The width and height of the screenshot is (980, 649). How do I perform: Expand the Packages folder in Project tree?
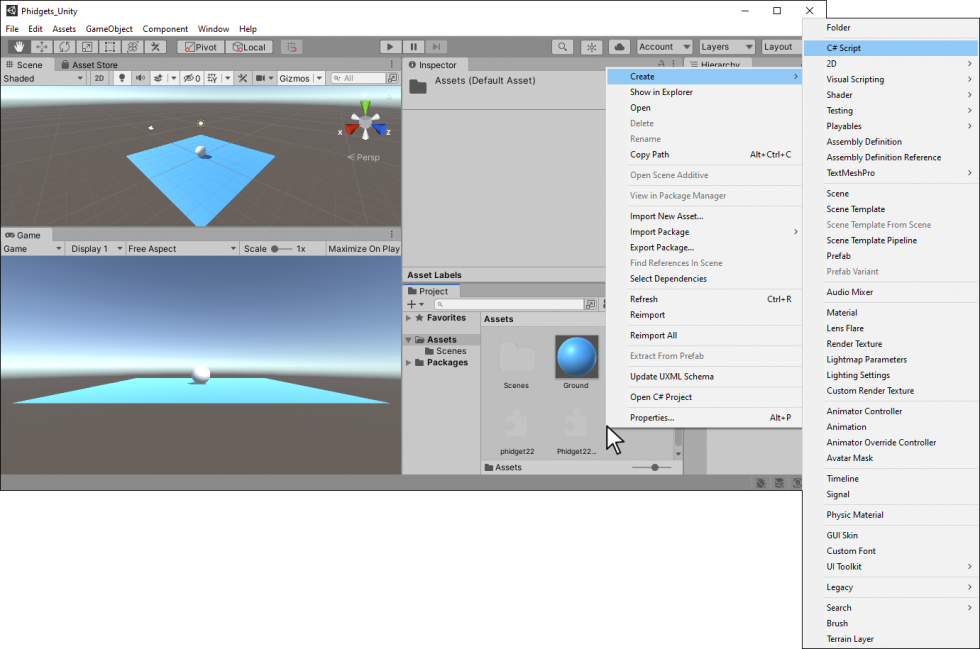[x=409, y=363]
